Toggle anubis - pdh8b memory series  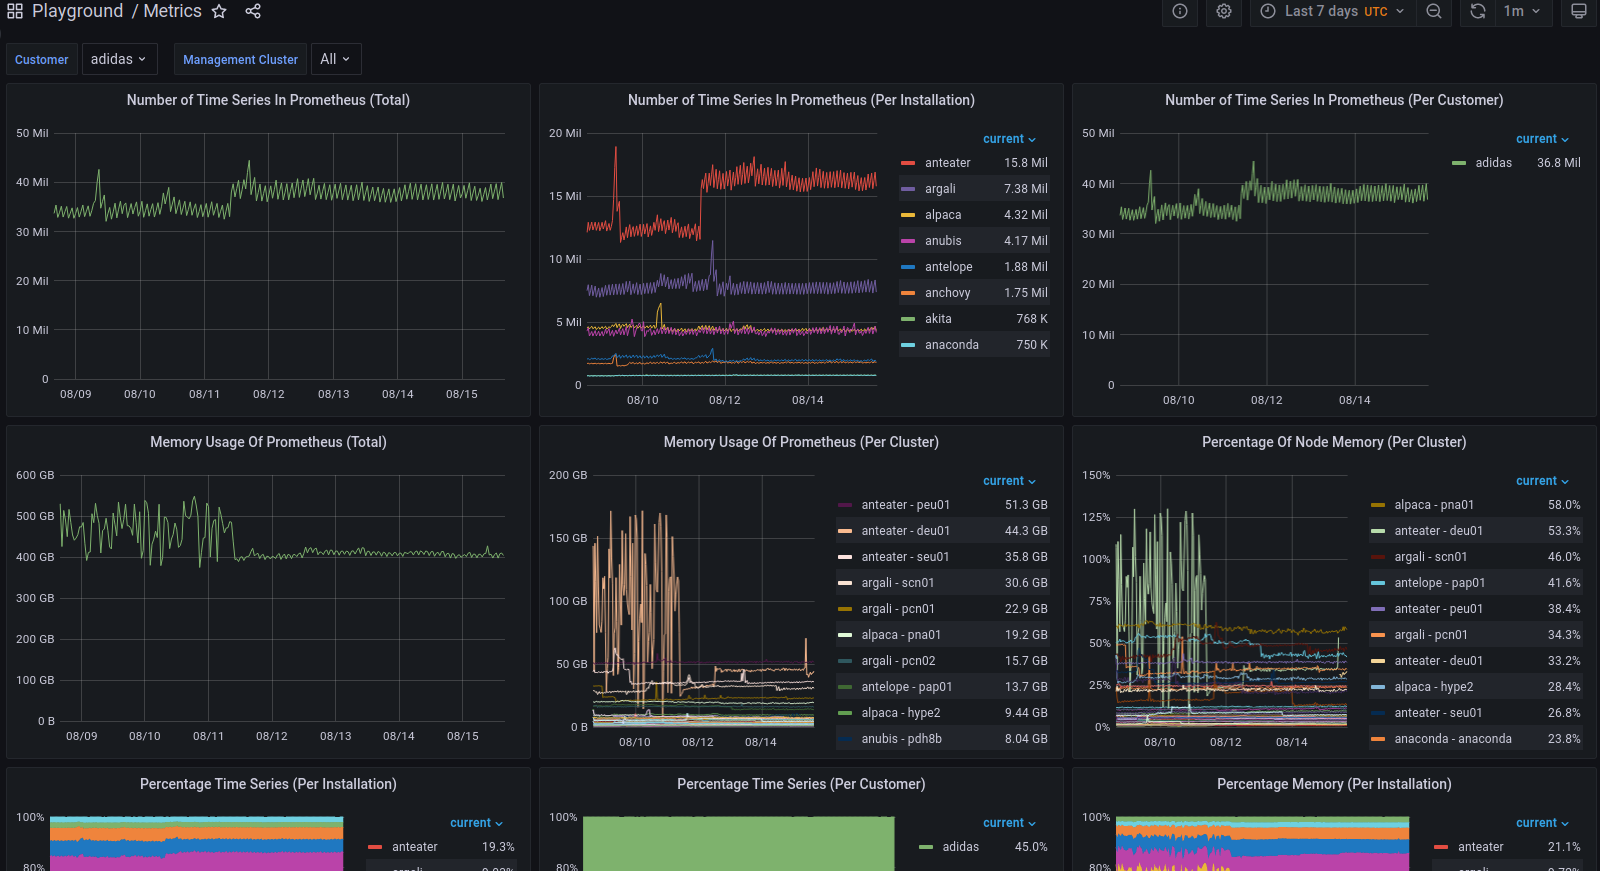[901, 739]
